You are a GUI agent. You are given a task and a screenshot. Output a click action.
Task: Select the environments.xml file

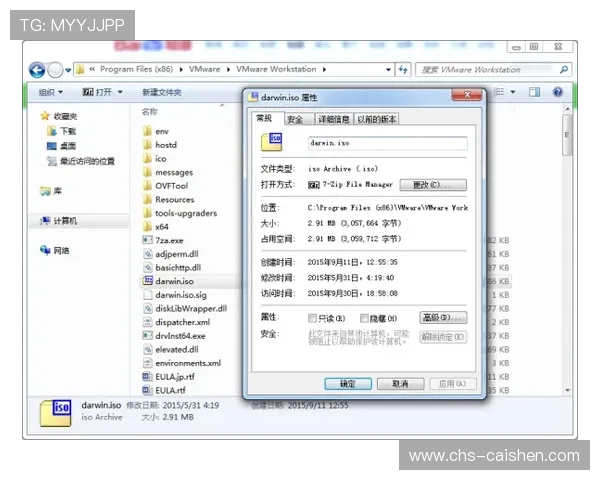coord(182,363)
